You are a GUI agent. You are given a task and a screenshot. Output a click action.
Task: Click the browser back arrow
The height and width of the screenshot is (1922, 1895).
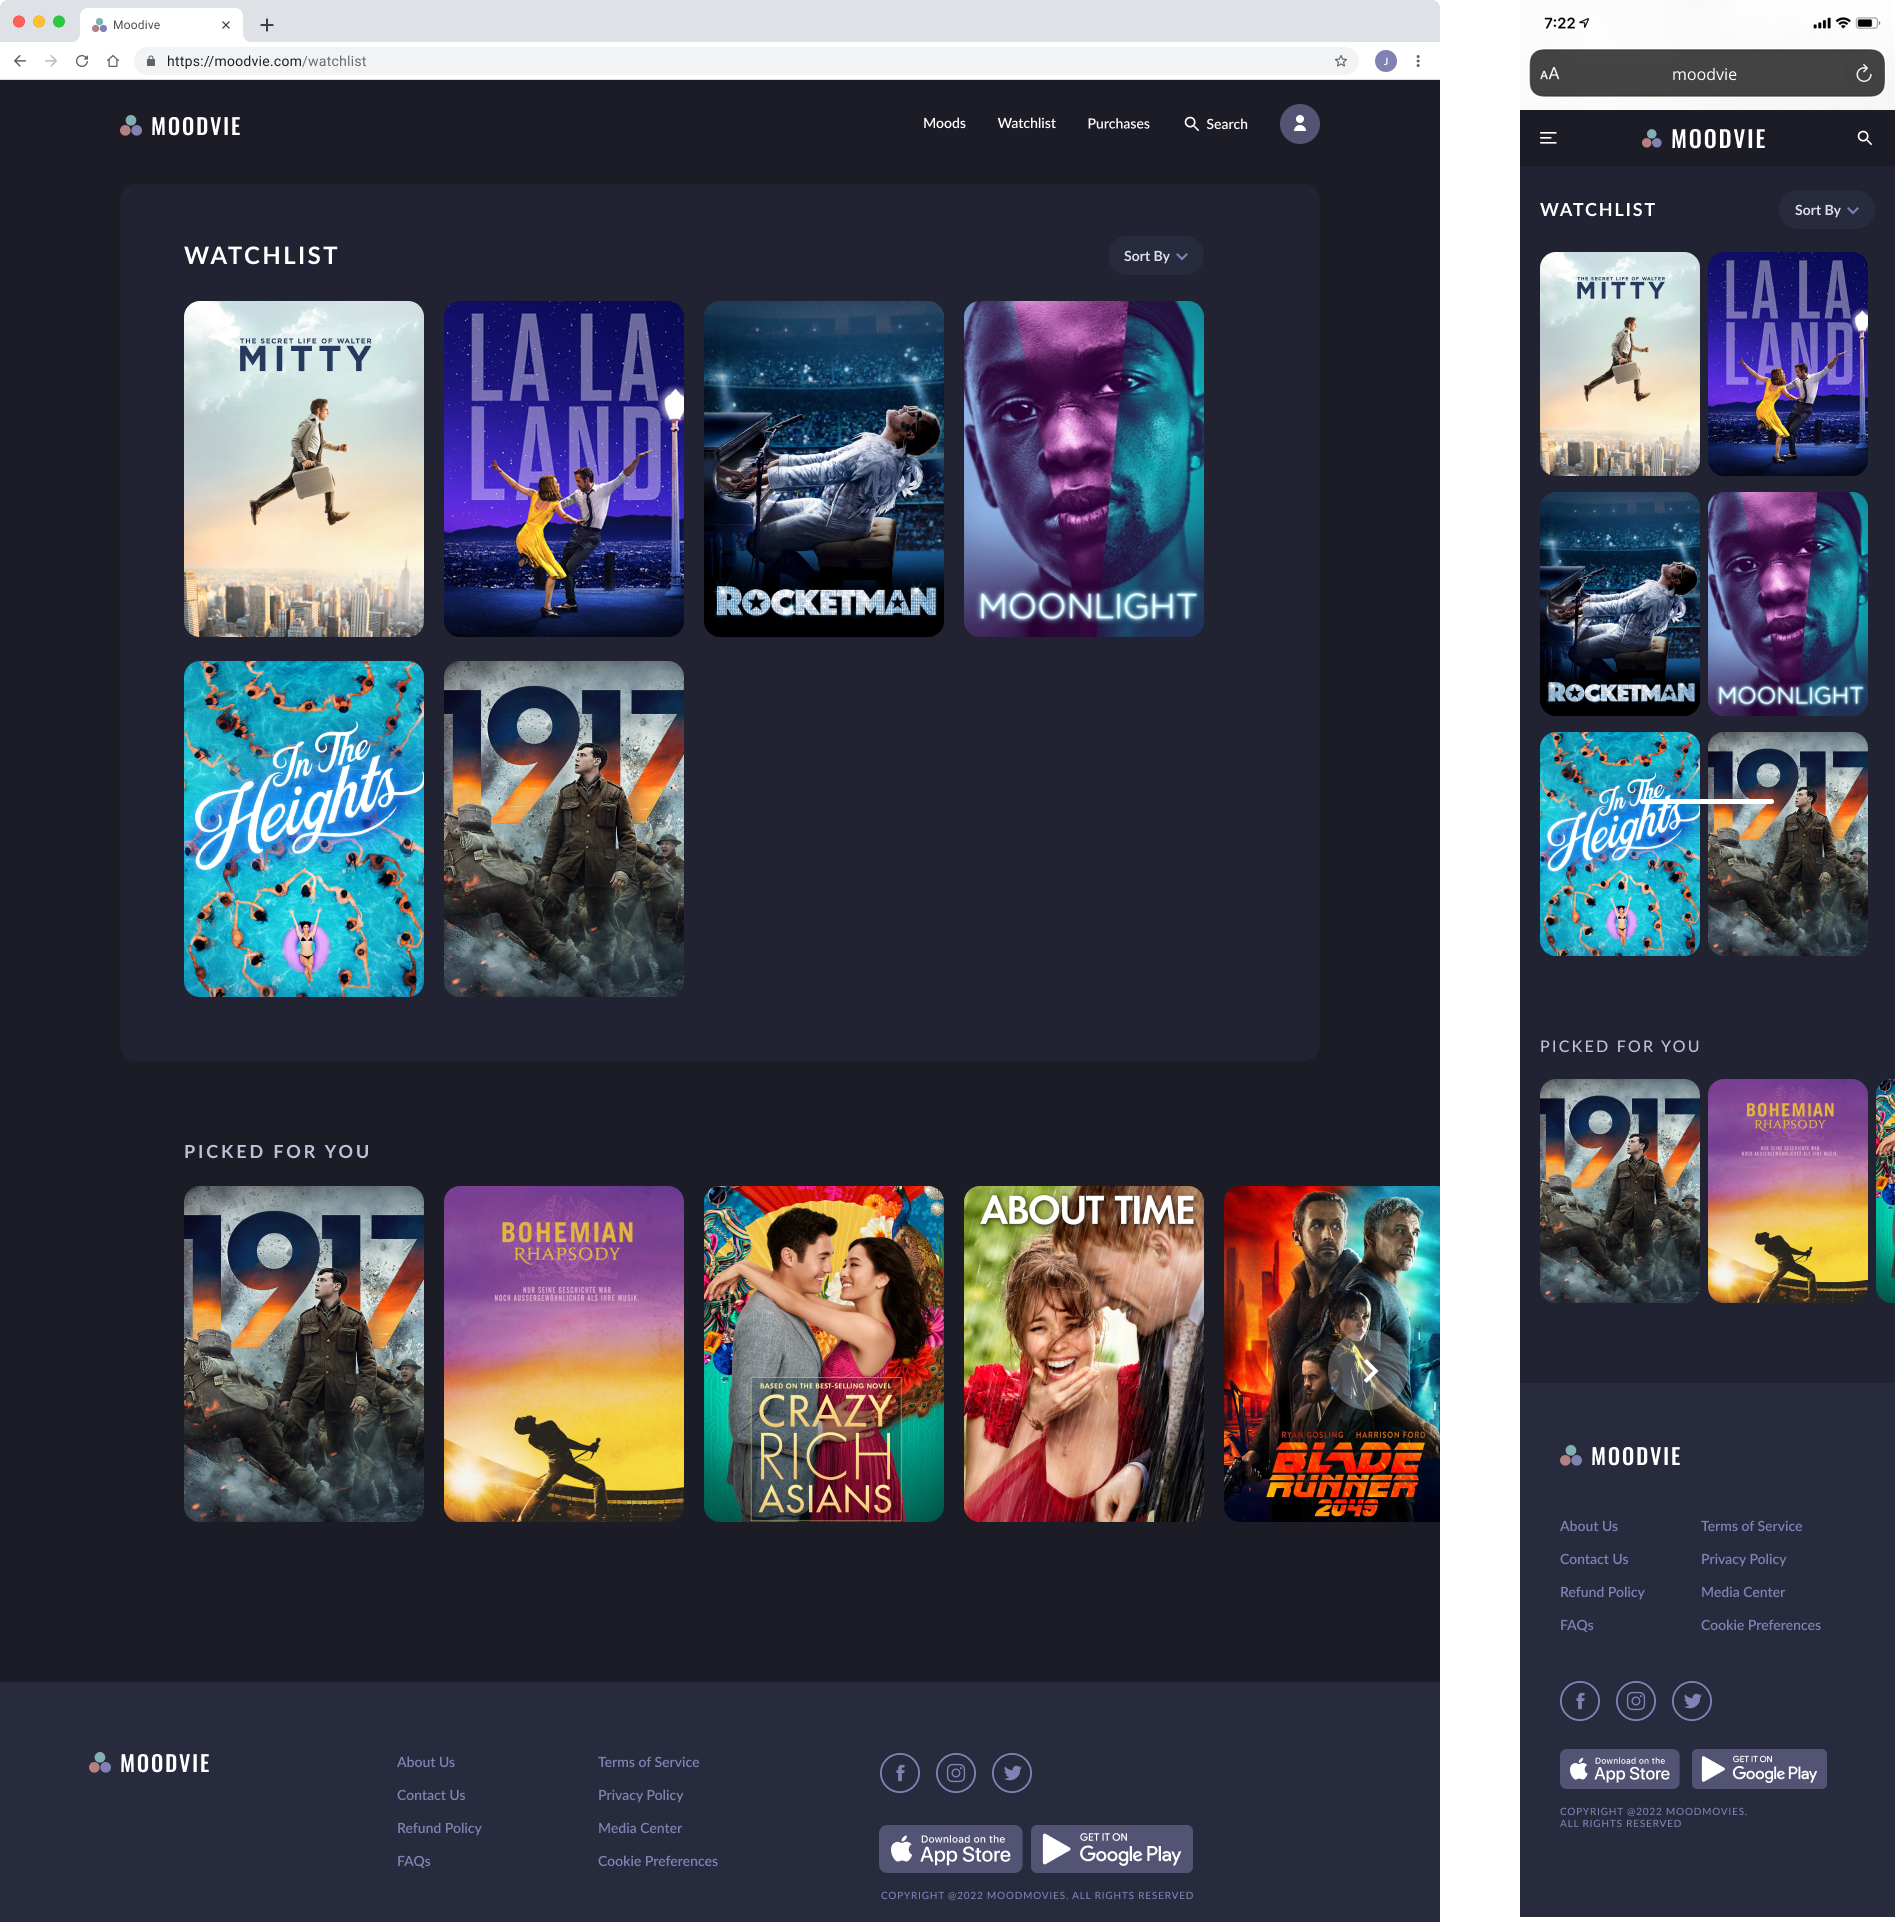[x=20, y=61]
